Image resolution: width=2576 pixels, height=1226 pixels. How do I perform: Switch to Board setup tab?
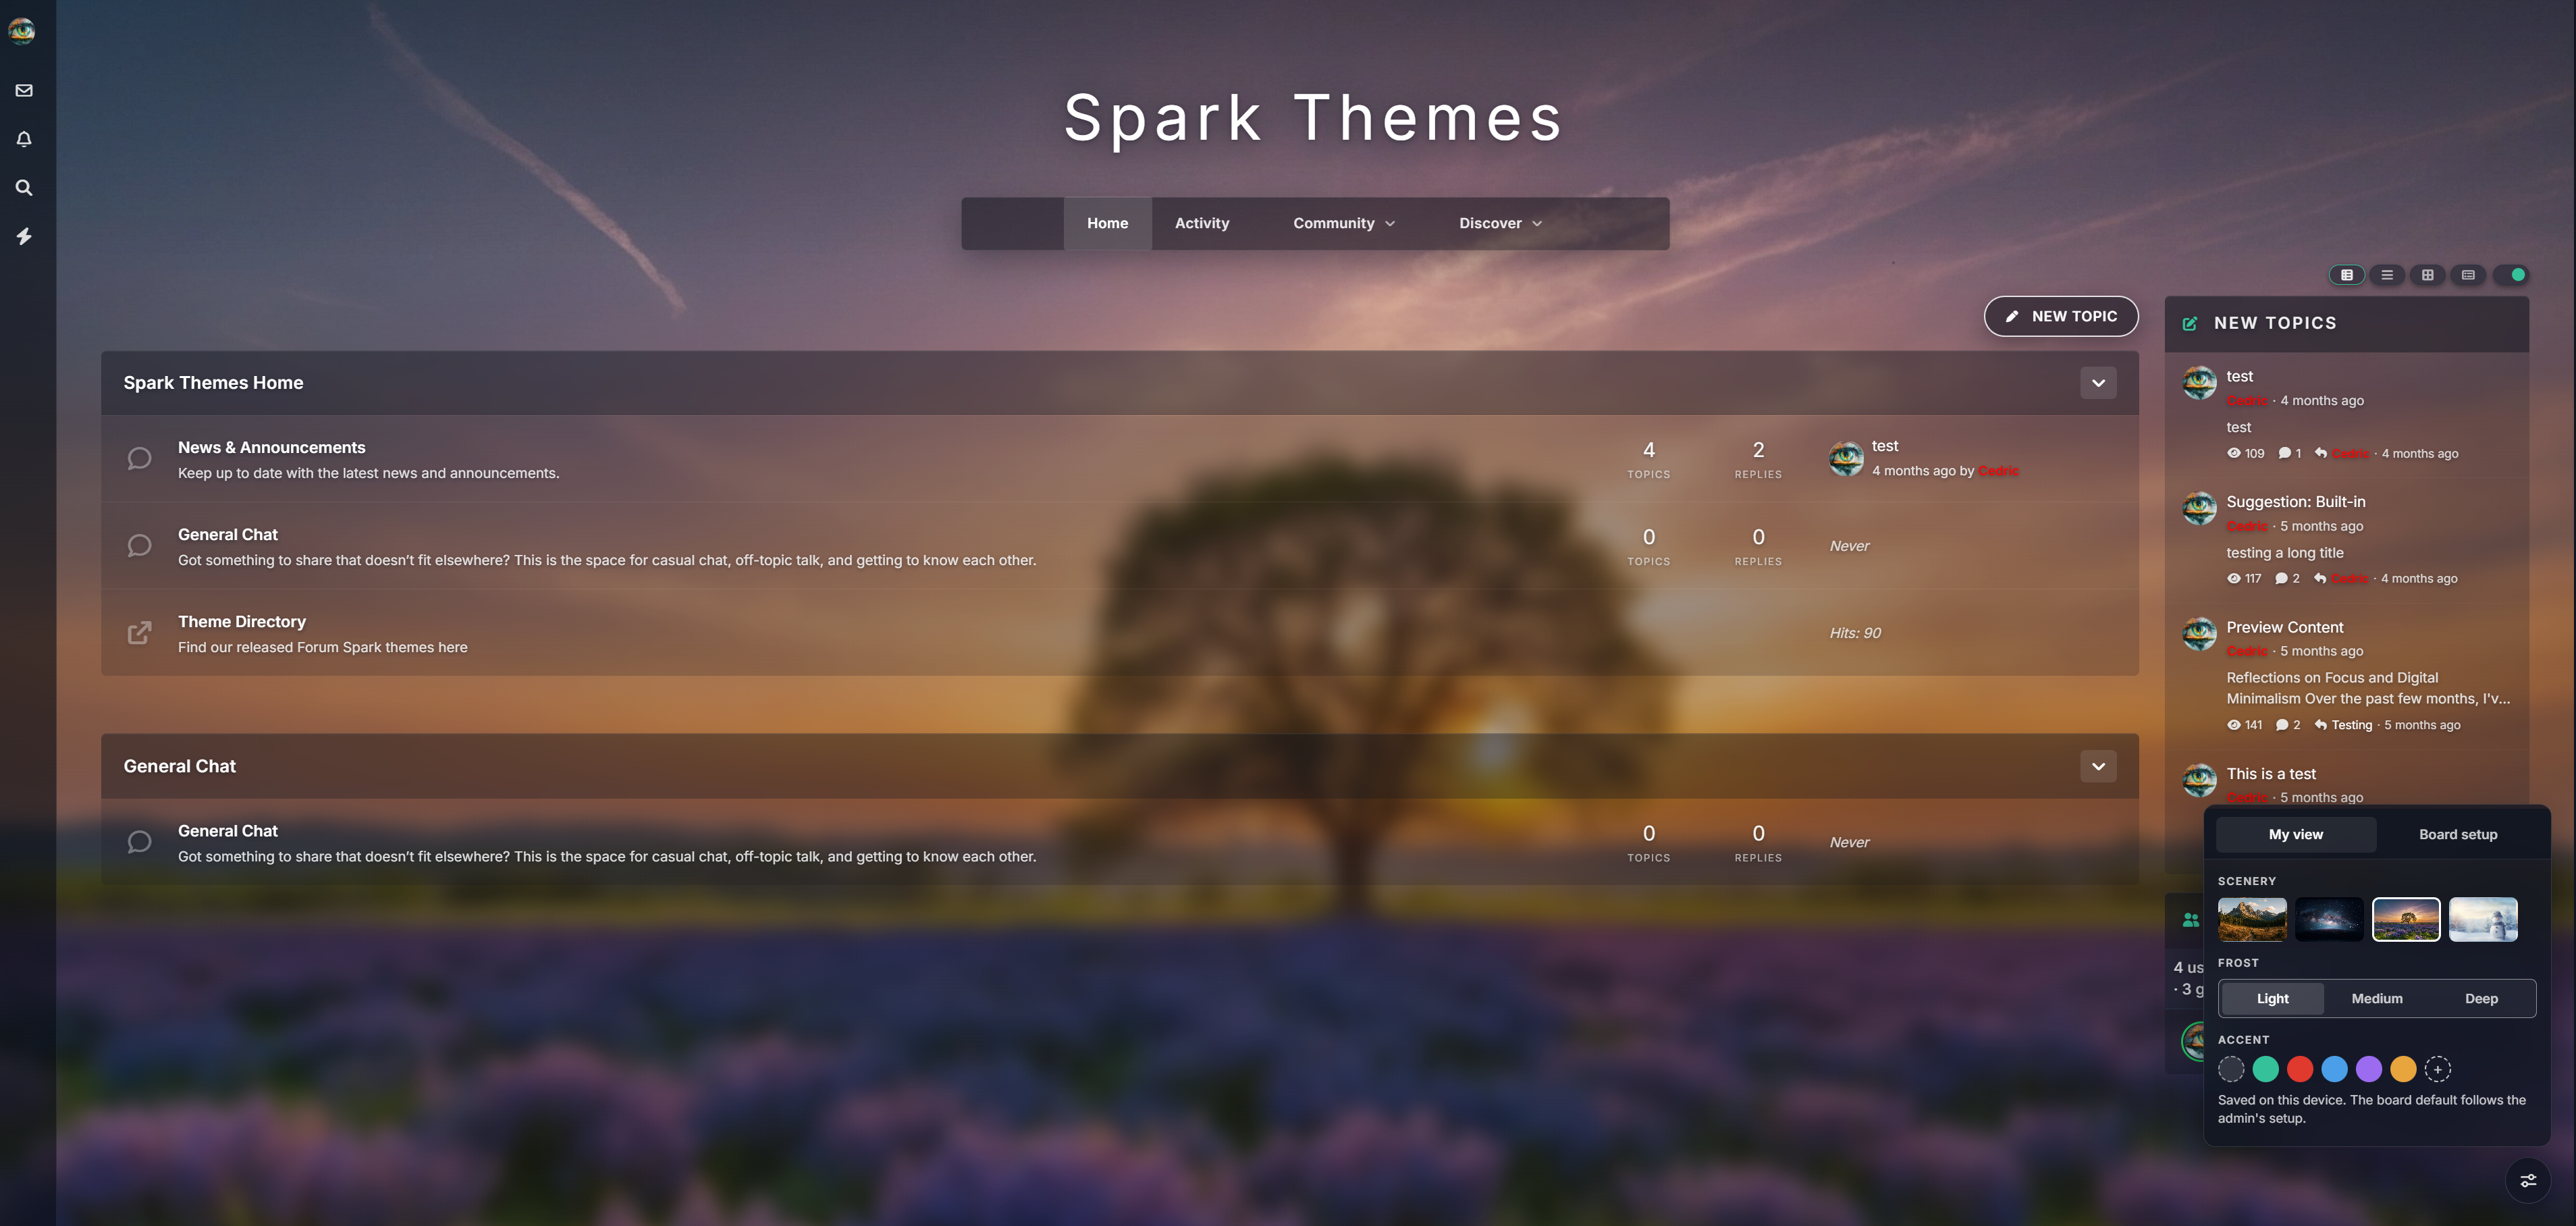2458,834
